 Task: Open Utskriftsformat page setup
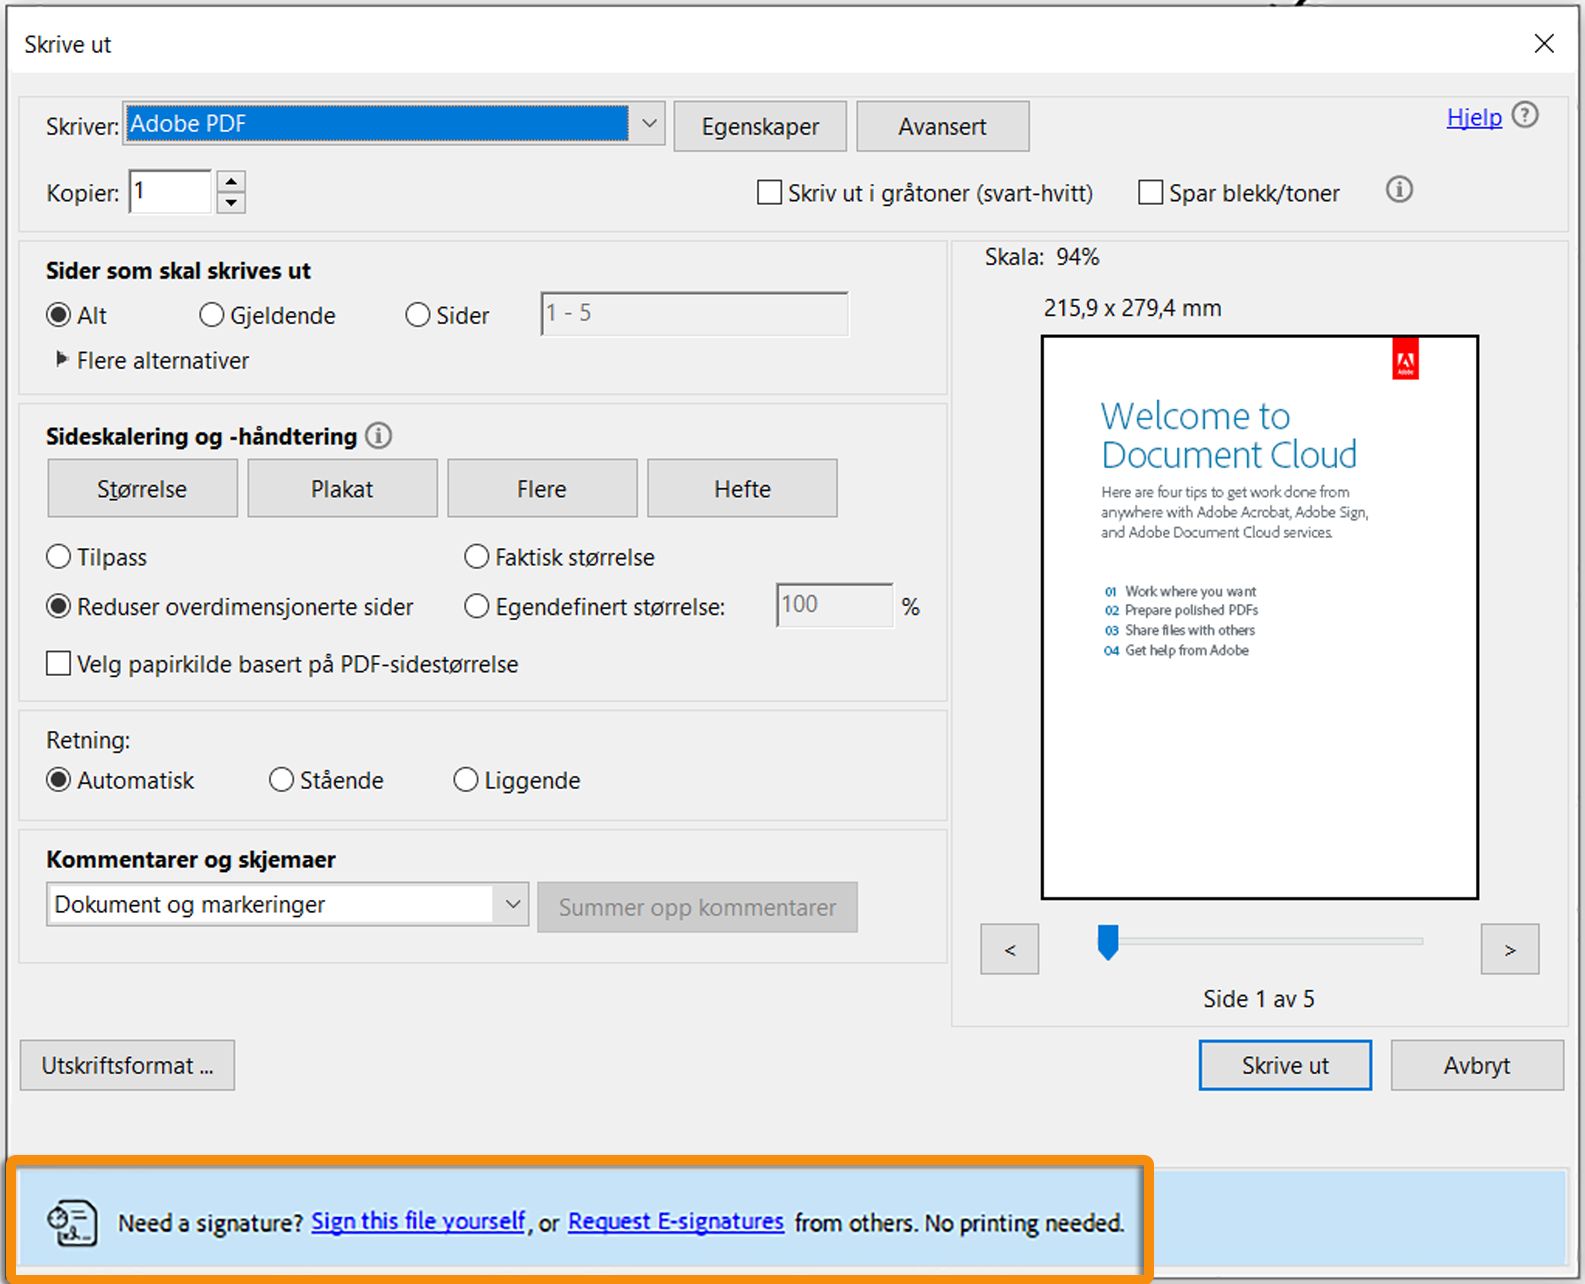(x=127, y=1065)
